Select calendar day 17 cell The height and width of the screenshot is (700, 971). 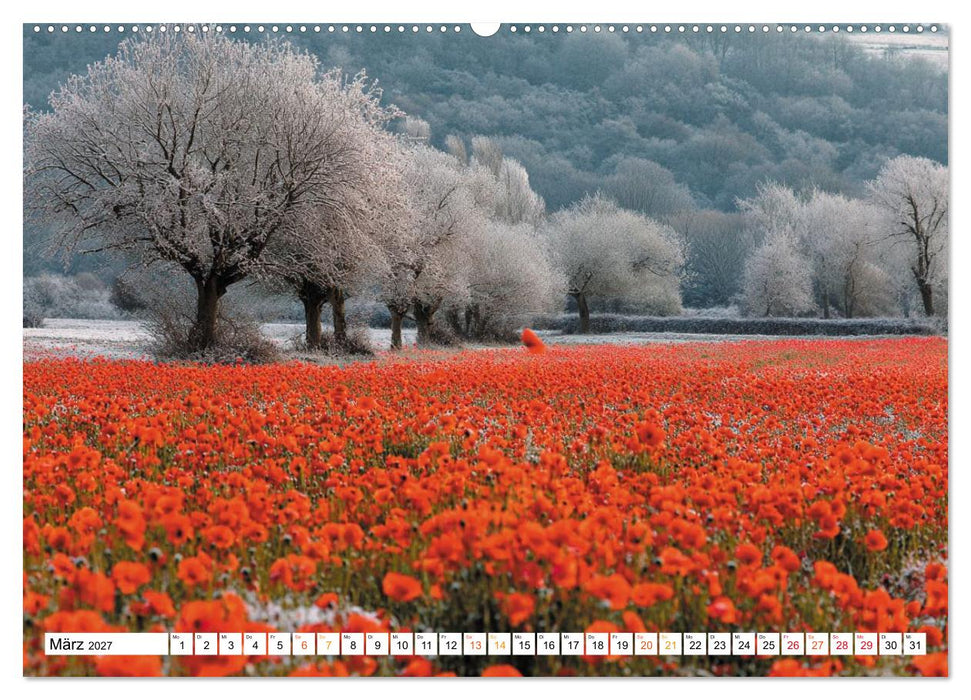click(x=572, y=644)
